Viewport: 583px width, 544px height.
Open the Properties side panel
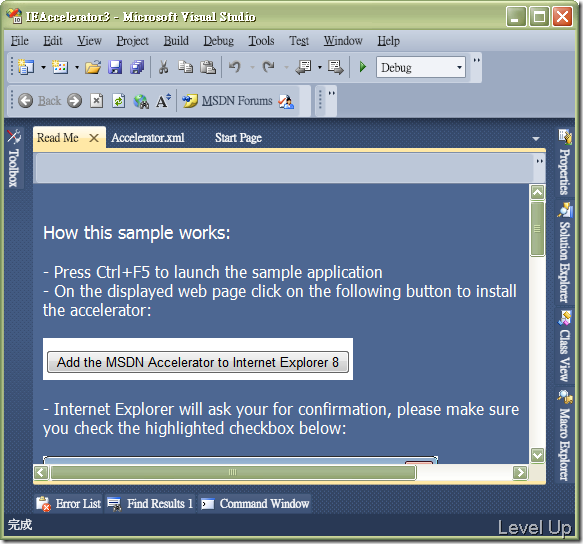564,162
